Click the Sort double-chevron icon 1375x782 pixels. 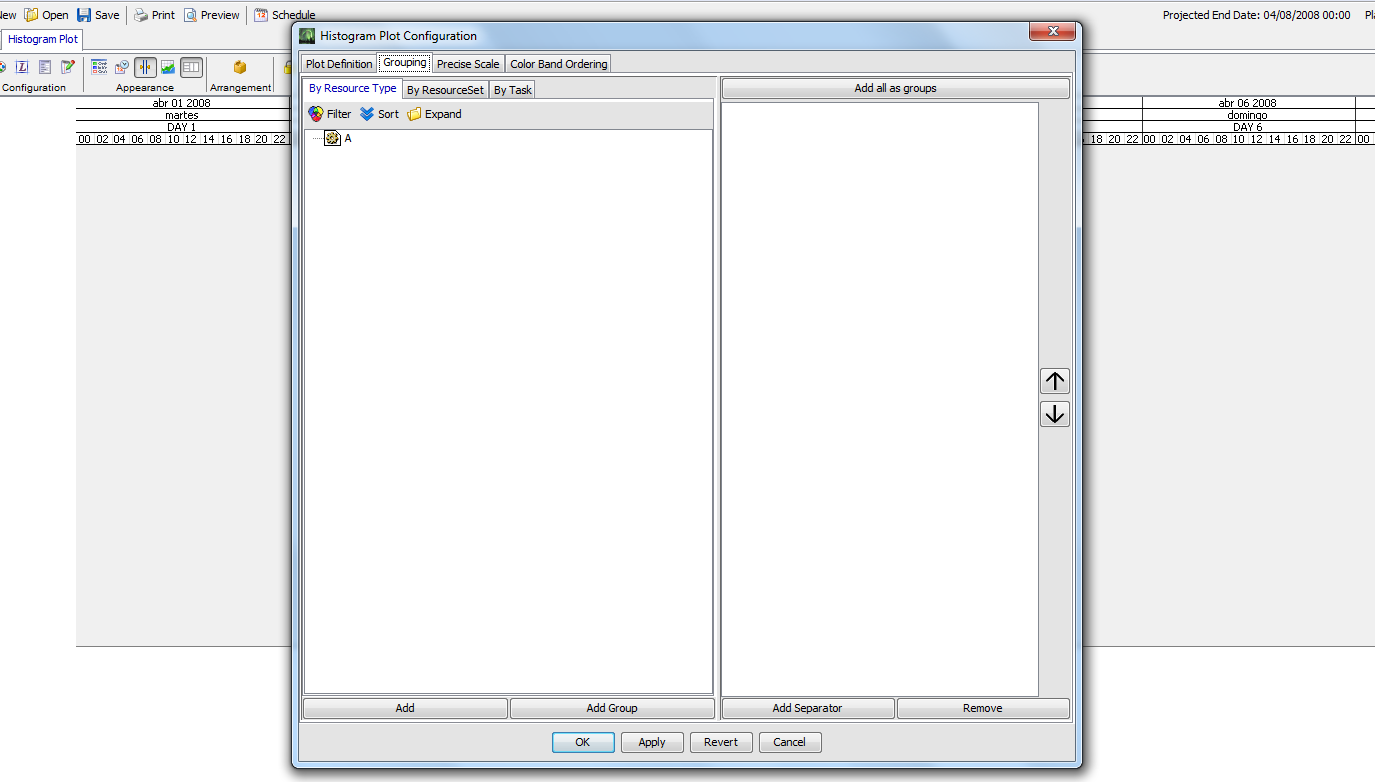click(x=367, y=114)
